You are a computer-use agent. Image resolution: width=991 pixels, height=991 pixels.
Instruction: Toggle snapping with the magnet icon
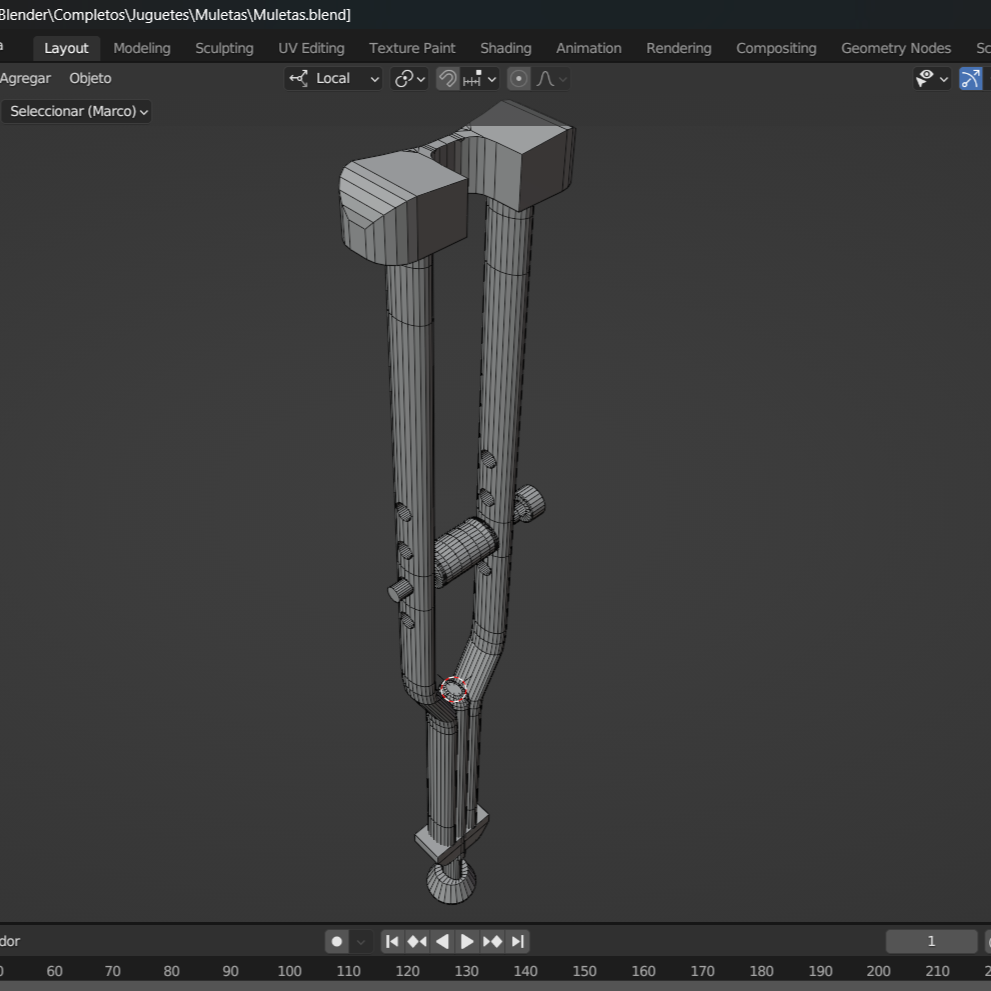[x=447, y=78]
